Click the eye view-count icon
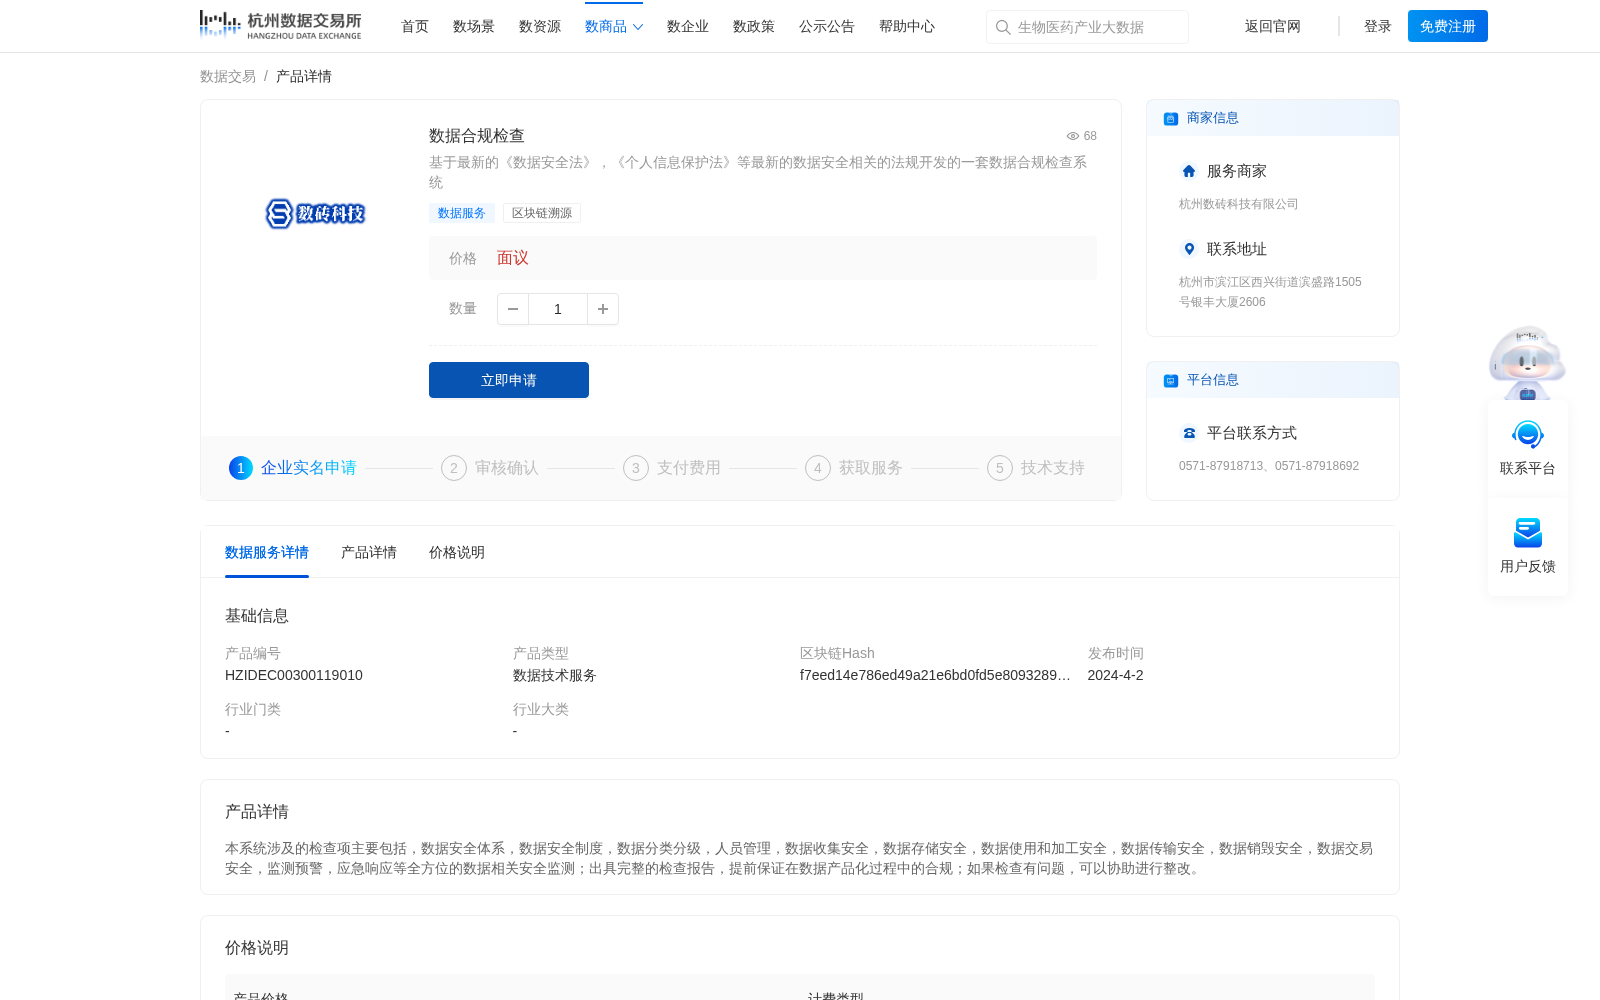The image size is (1600, 1000). coord(1073,136)
